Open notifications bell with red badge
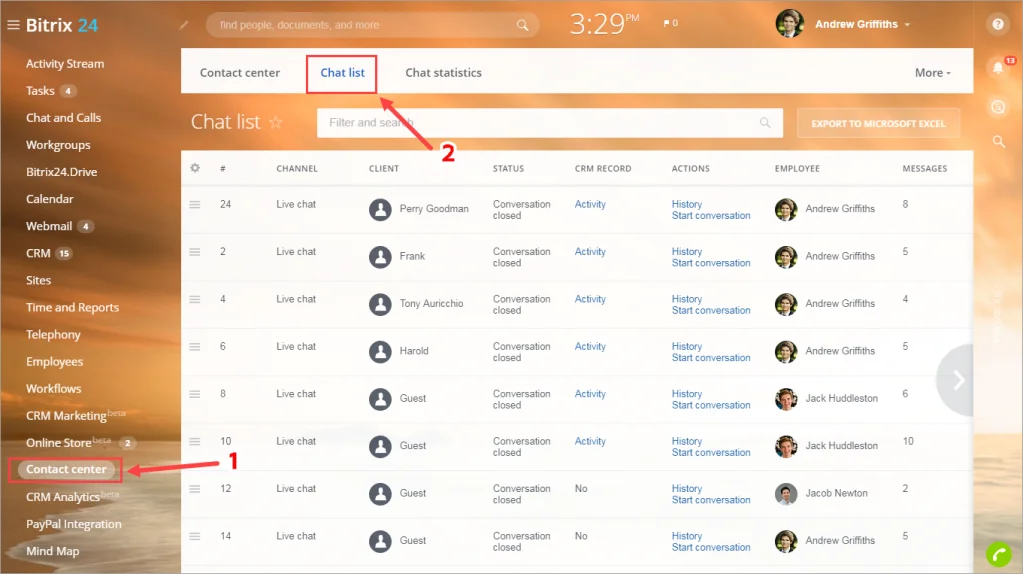This screenshot has height=574, width=1023. (x=999, y=67)
